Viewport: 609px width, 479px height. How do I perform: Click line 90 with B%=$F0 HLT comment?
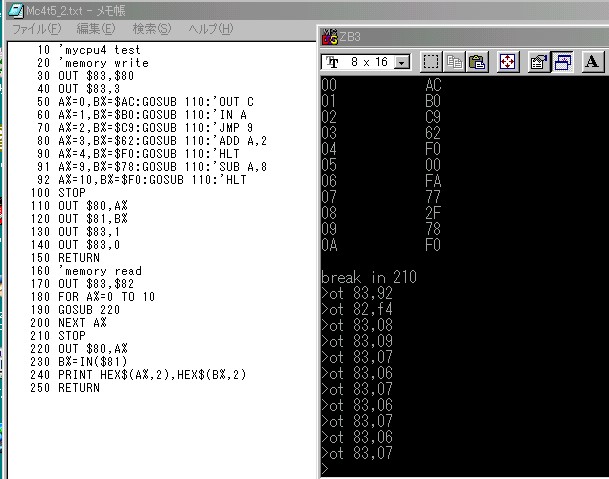[x=138, y=154]
